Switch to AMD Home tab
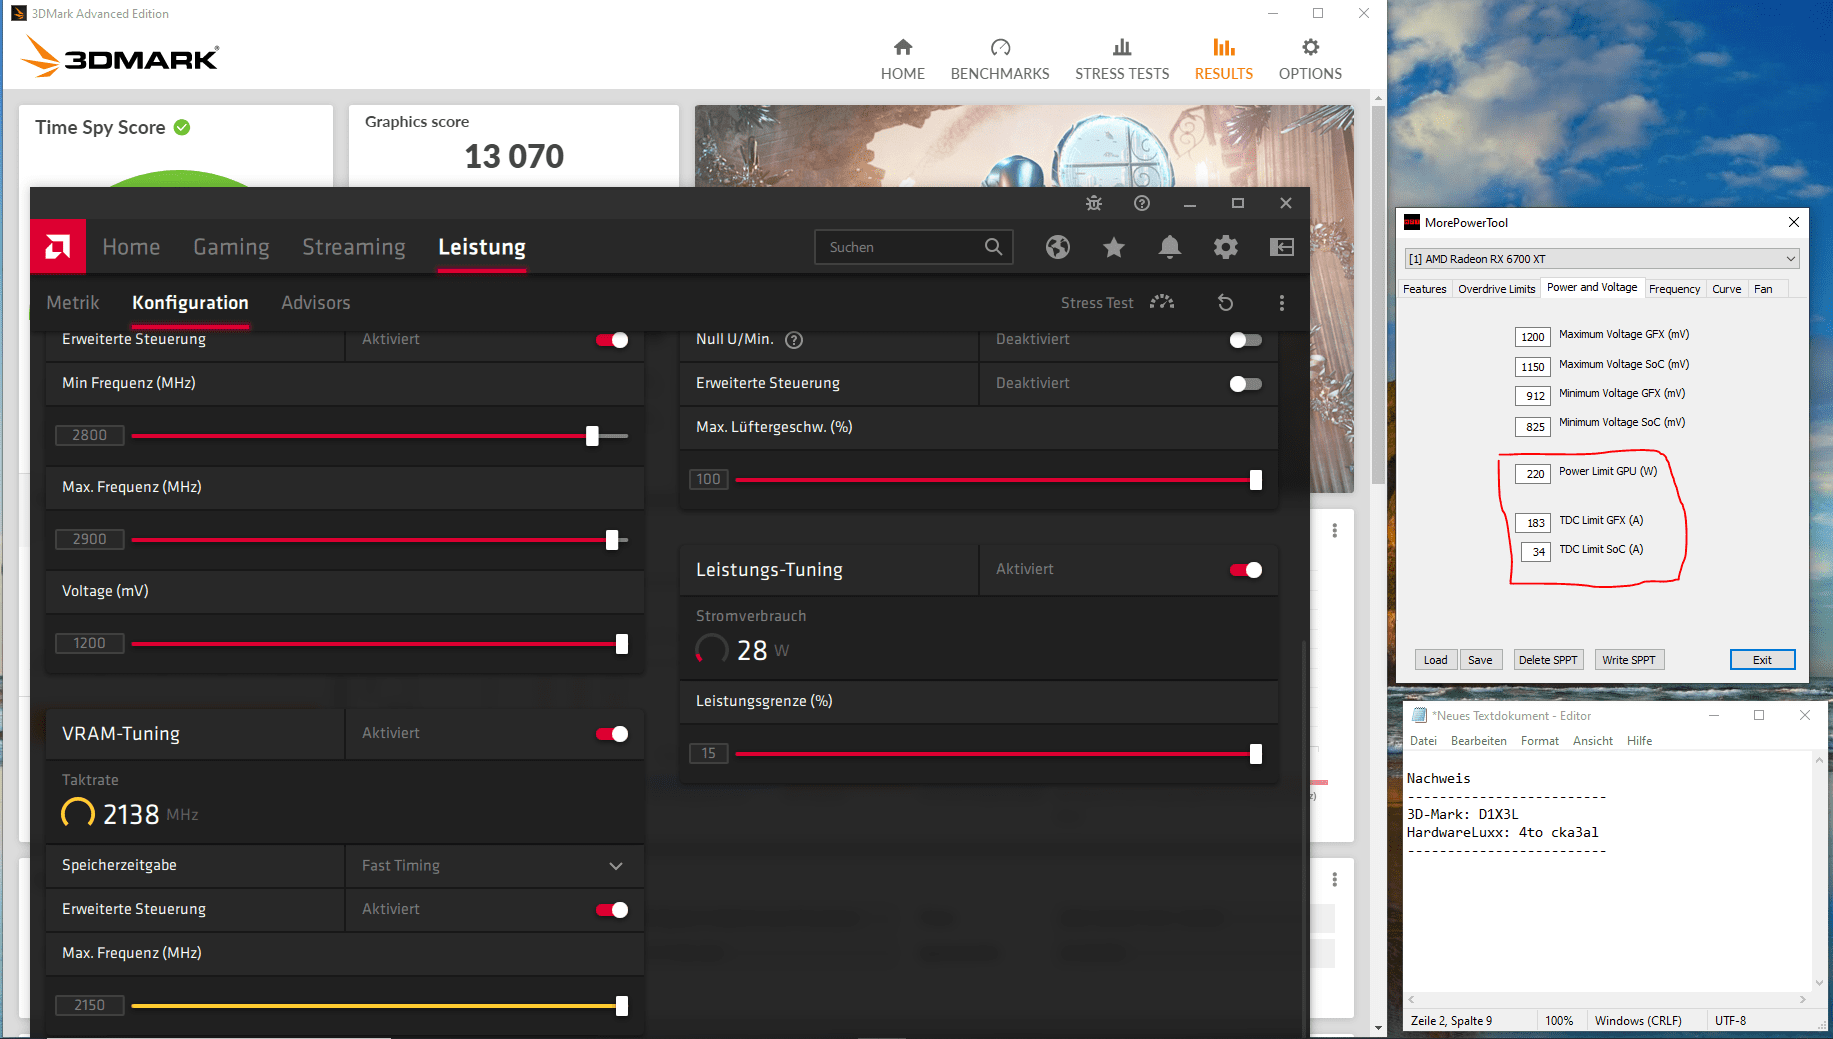The width and height of the screenshot is (1833, 1039). coord(131,247)
